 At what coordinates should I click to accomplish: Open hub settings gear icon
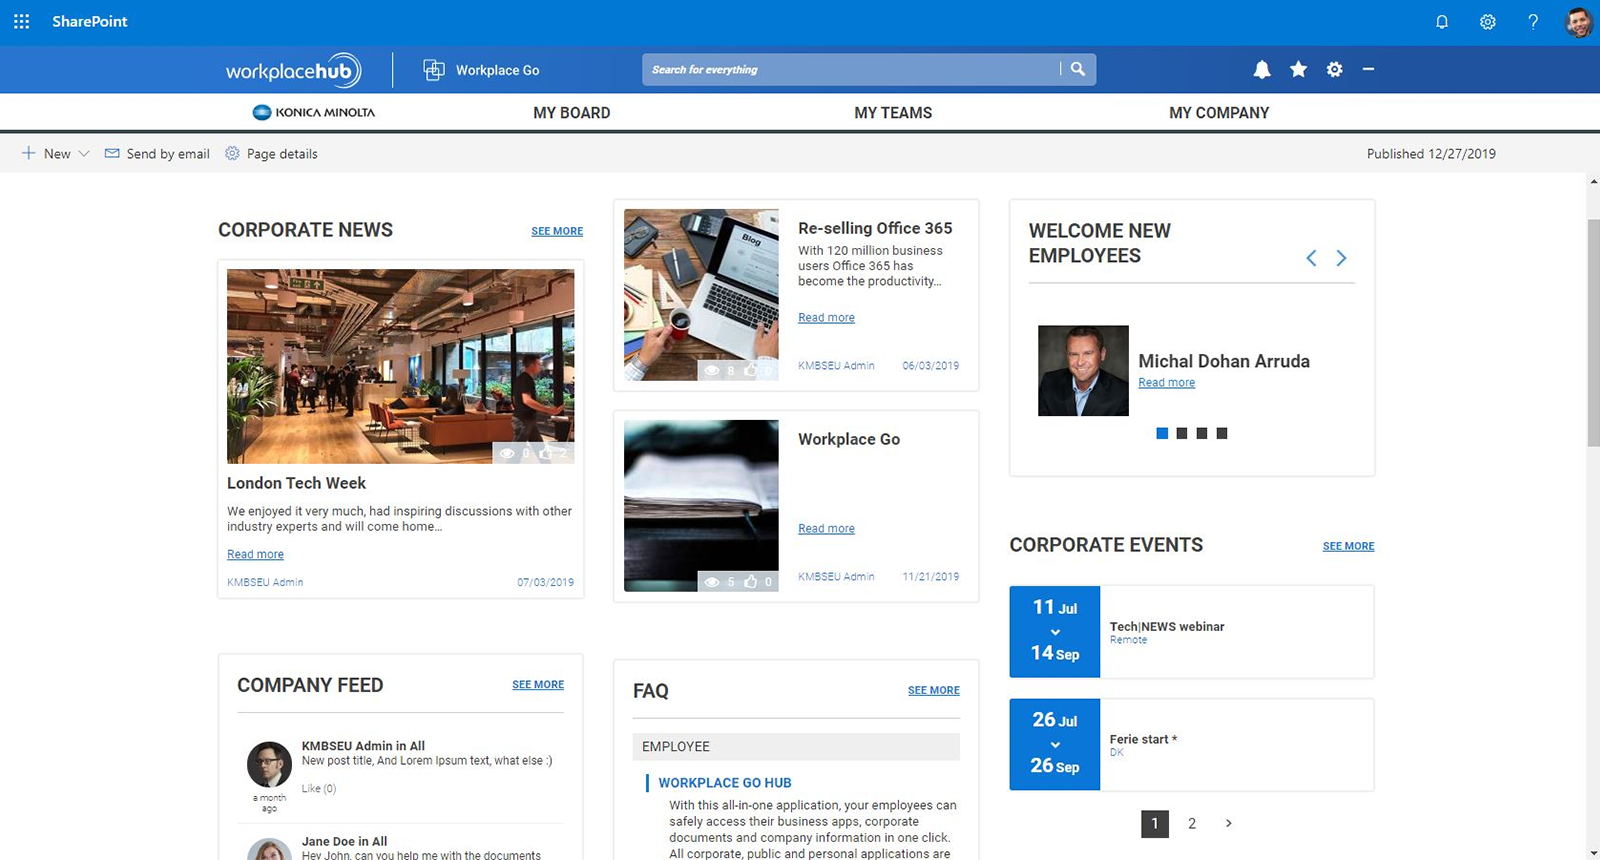(x=1334, y=70)
